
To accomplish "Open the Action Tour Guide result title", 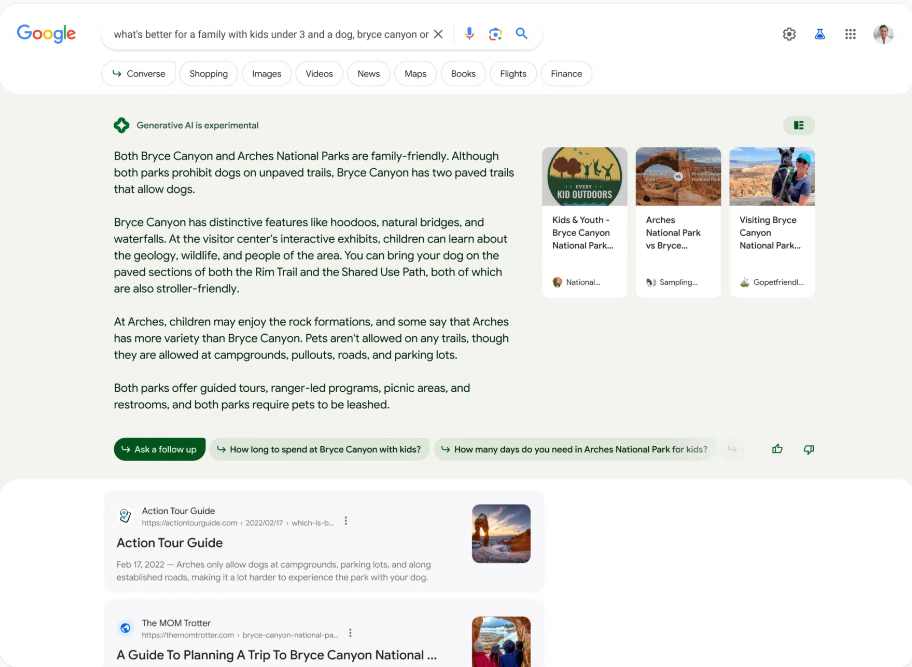I will coord(170,543).
